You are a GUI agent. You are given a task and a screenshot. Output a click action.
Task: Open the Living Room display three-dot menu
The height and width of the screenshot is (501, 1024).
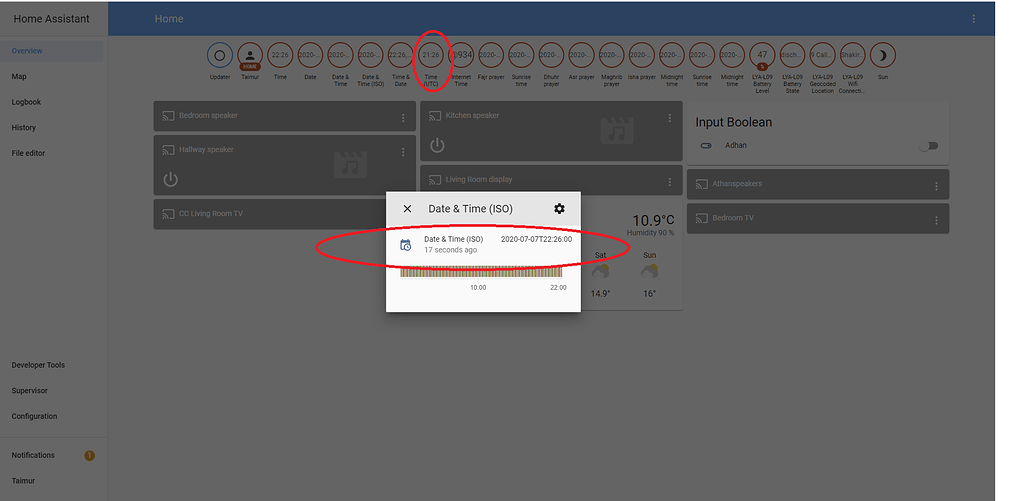(x=669, y=182)
